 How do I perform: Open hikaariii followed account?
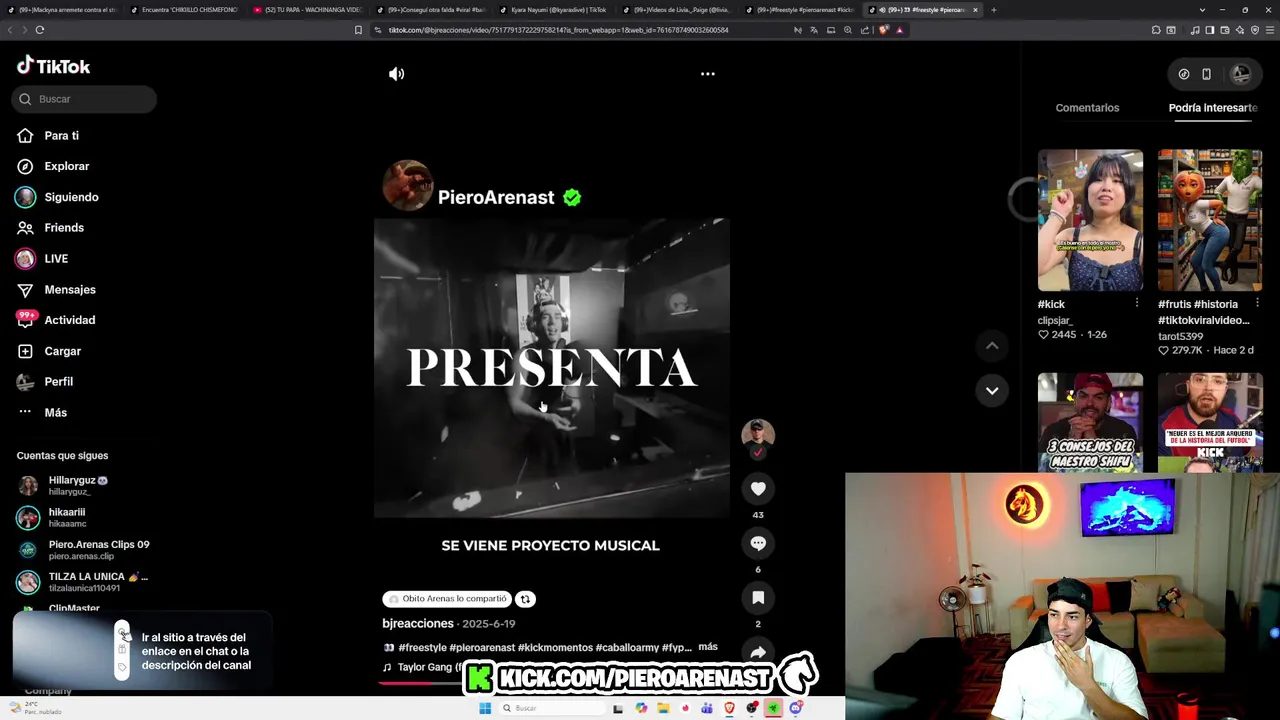(67, 517)
